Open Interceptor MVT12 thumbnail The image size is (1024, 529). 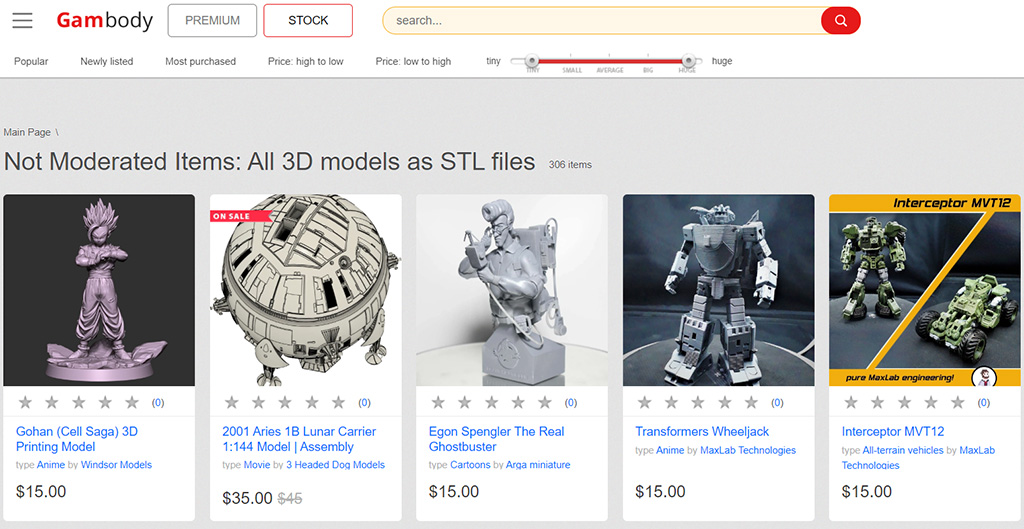click(x=925, y=290)
